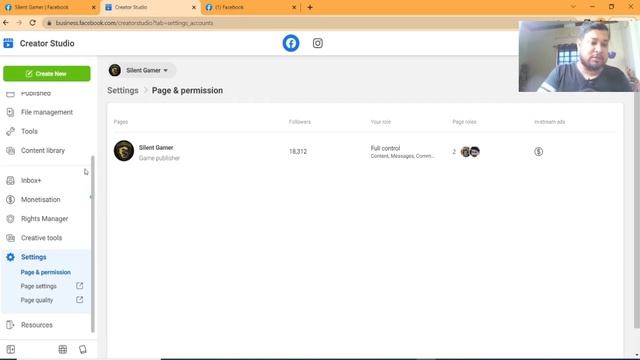Image resolution: width=640 pixels, height=360 pixels.
Task: Click the Settings gear icon
Action: (10, 257)
